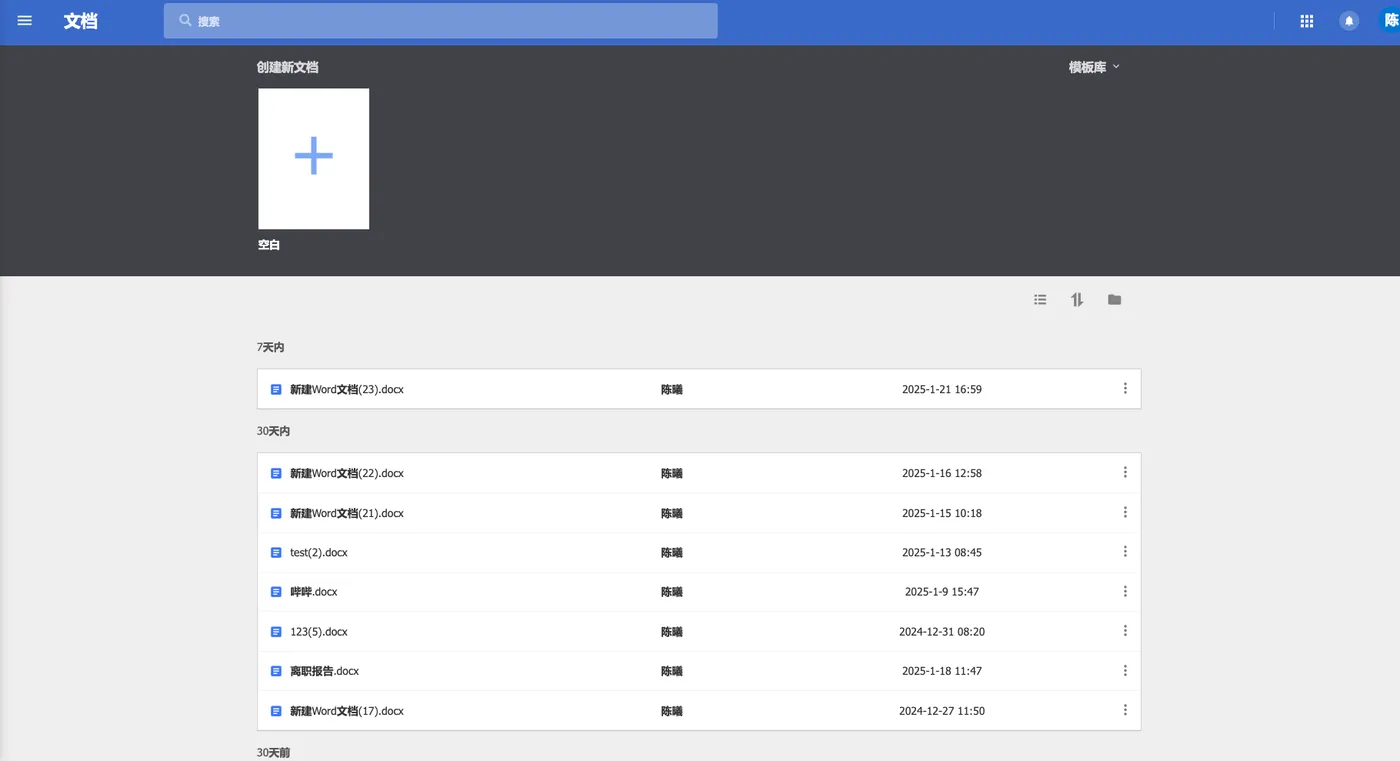Screen dimensions: 1400x761
Task: Click the 文档 app title
Action: point(81,21)
